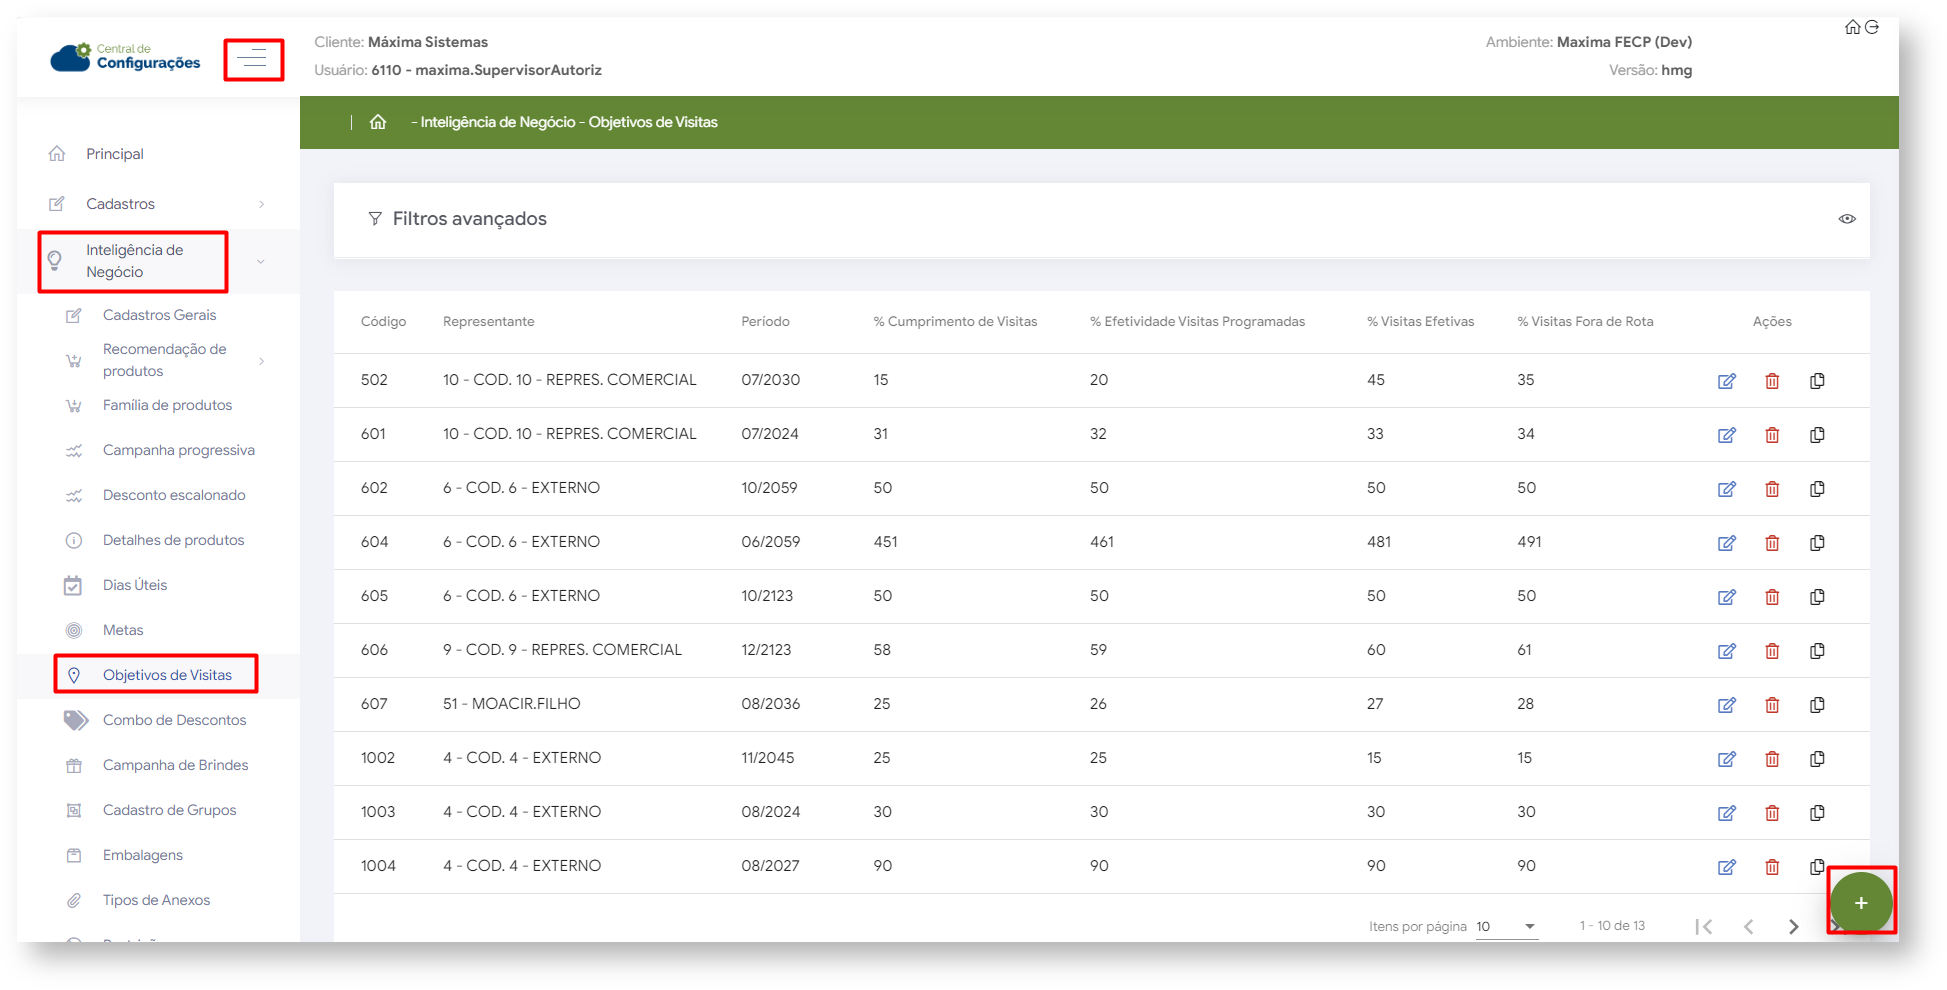Edit record 502 with pencil icon

coord(1726,381)
